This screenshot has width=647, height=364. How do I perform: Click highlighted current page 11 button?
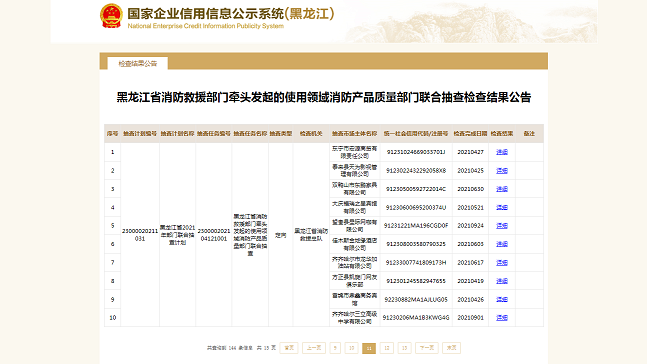click(x=369, y=348)
